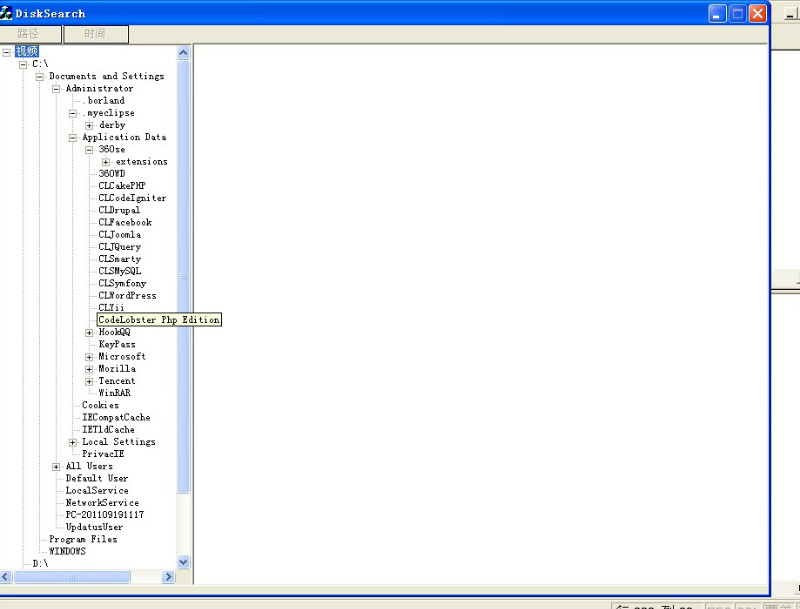
Task: Minimize the DiskSearch window
Action: [x=717, y=14]
